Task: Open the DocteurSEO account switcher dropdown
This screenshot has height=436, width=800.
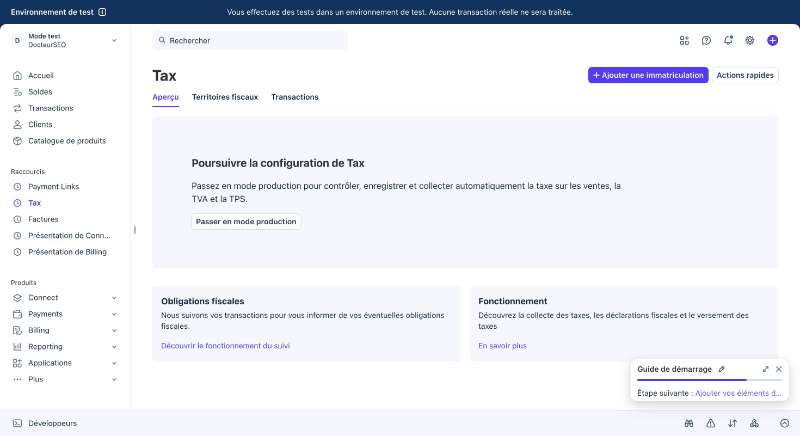Action: (x=65, y=40)
